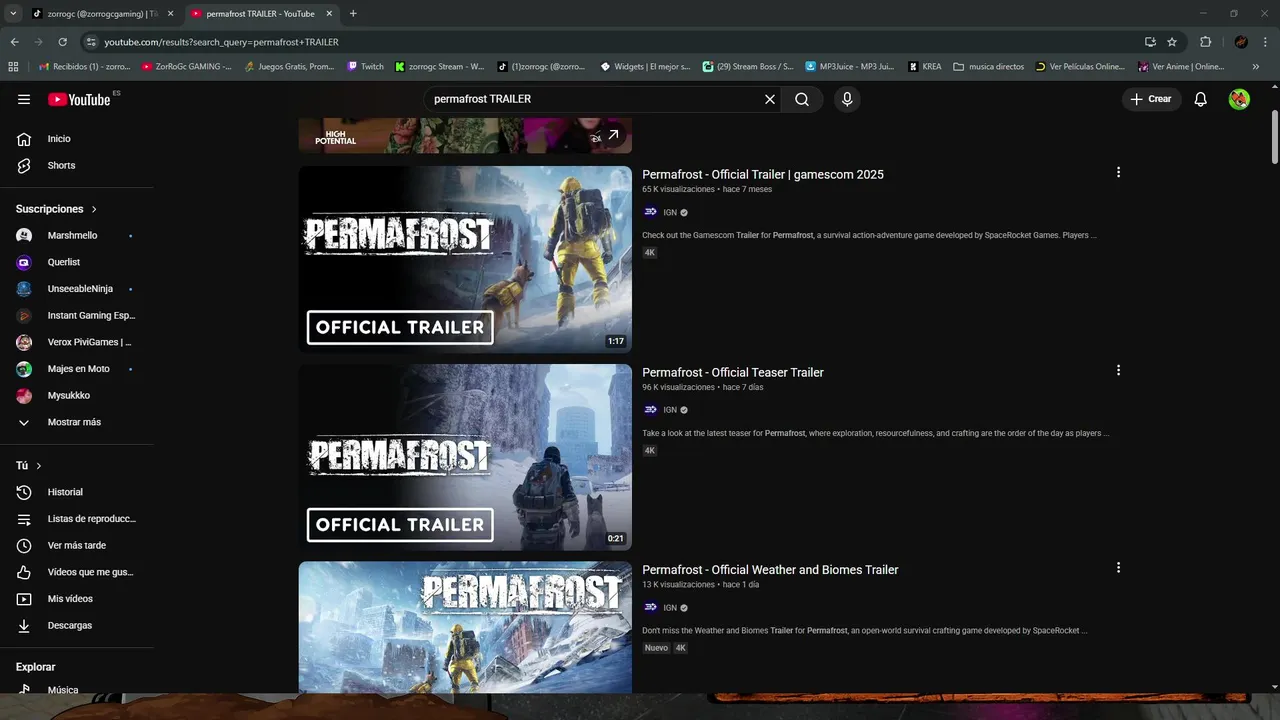Open the KREA bookmark
This screenshot has height=720, width=1280.
[x=925, y=67]
